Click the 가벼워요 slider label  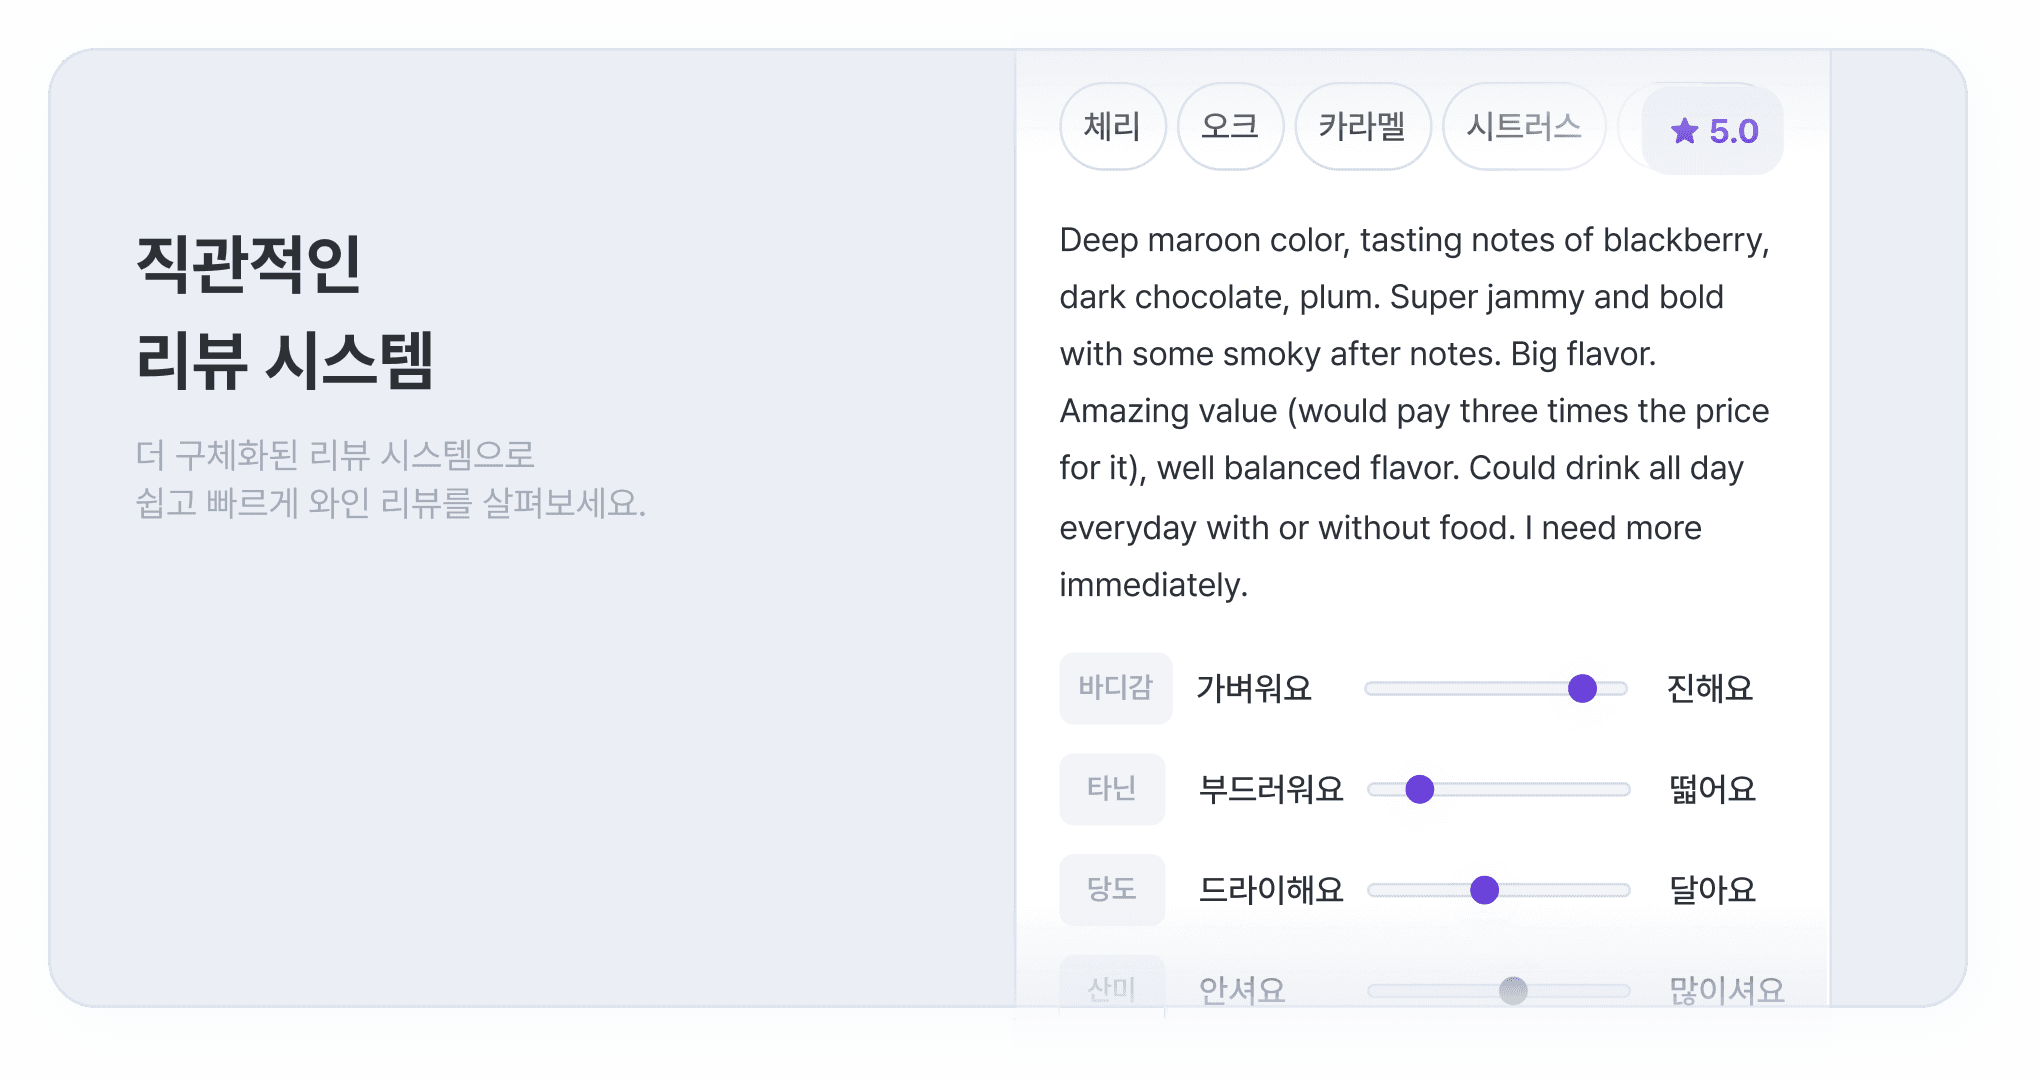click(1254, 688)
